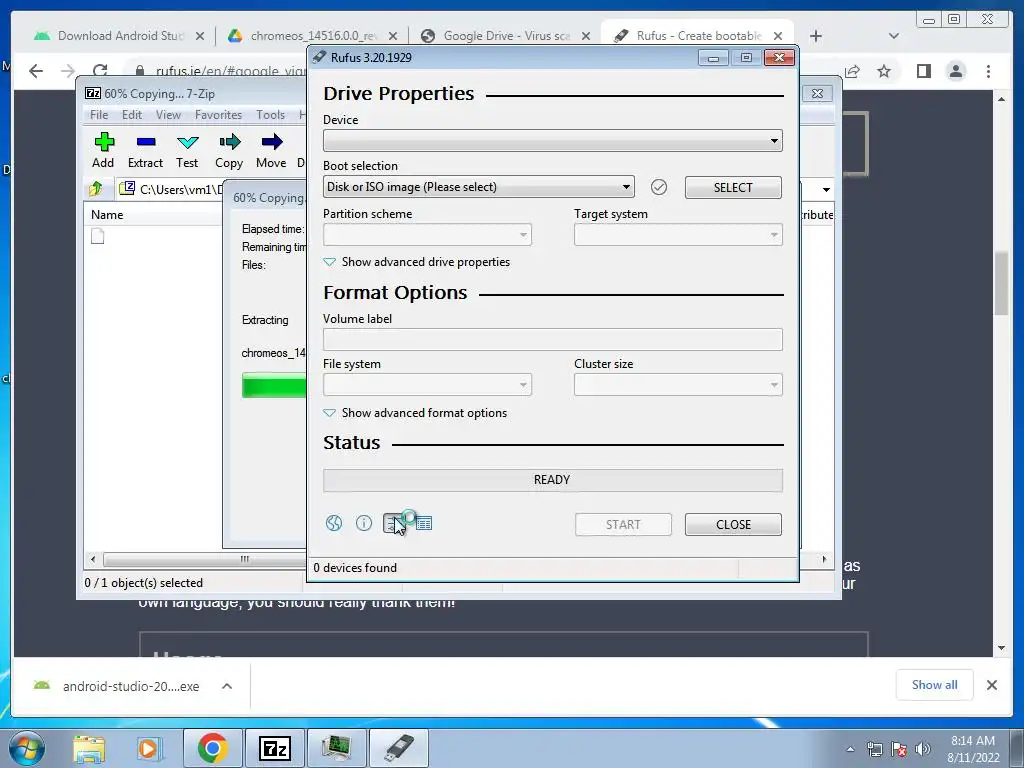Image resolution: width=1024 pixels, height=768 pixels.
Task: Click the 7-Zip Move icon
Action: coord(272,142)
